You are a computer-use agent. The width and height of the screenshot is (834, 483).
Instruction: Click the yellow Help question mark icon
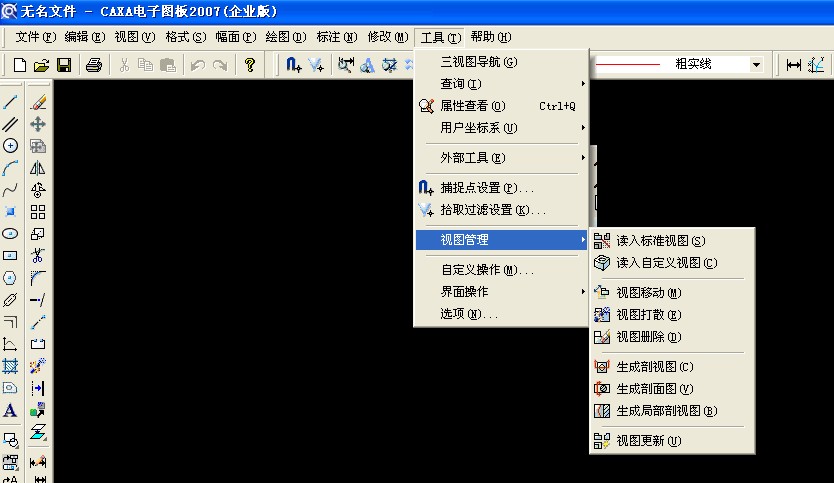pos(249,65)
